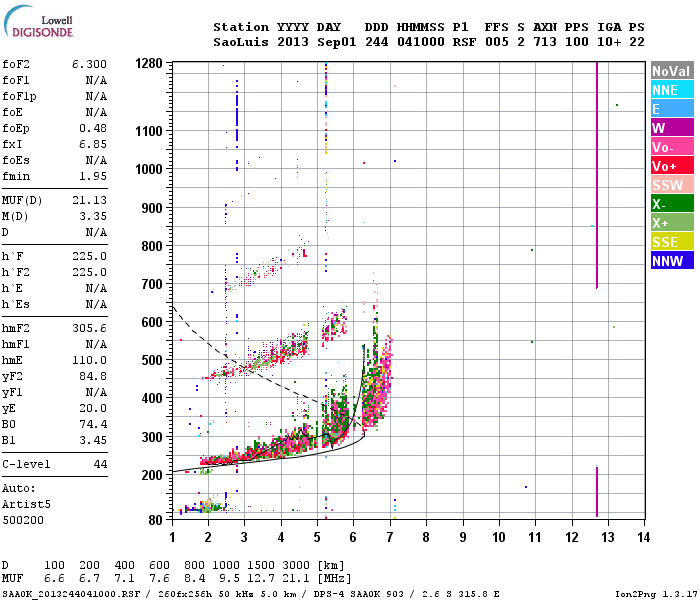Click the fmin value 1.95
This screenshot has height=600, width=700.
pos(93,176)
